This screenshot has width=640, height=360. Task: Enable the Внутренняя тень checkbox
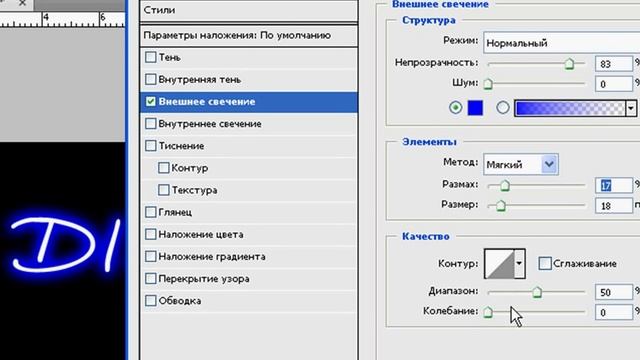click(x=151, y=79)
